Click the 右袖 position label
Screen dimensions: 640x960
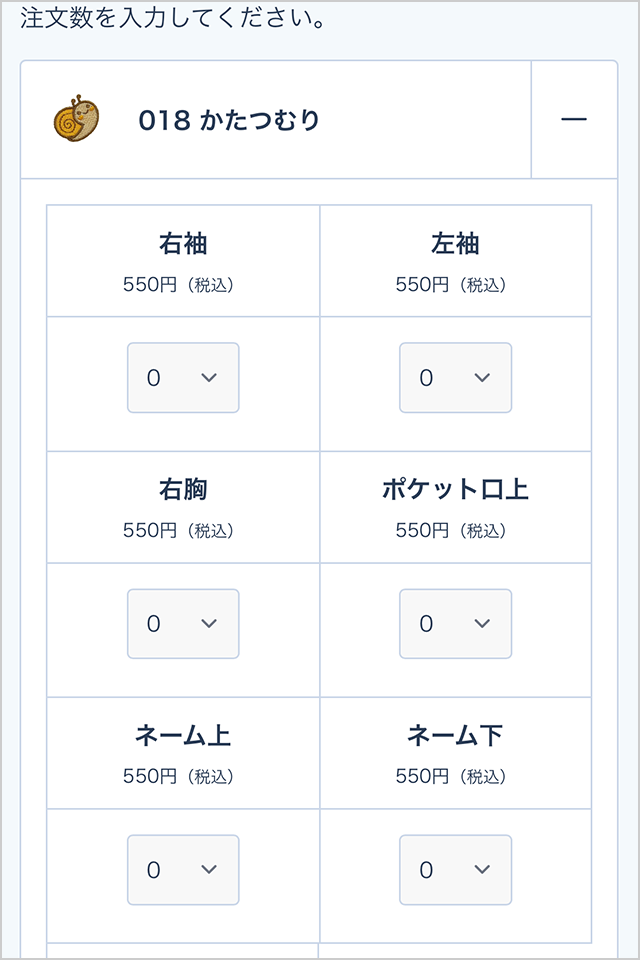[183, 244]
